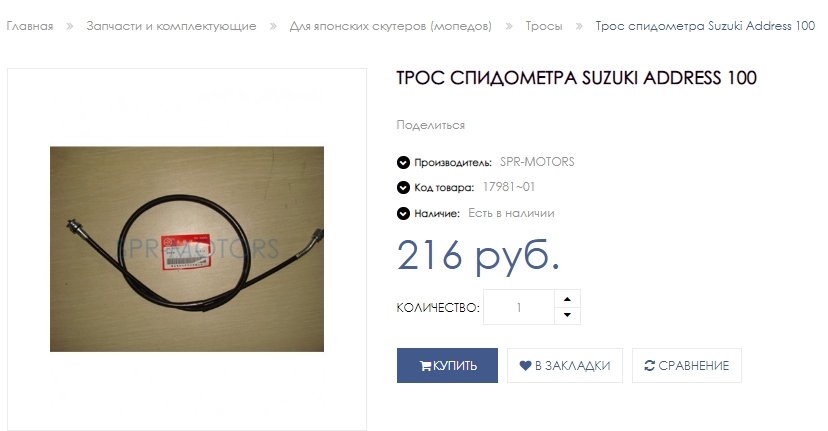The width and height of the screenshot is (828, 431).
Task: Click the breadcrumb arrow after Главная
Action: (69, 26)
